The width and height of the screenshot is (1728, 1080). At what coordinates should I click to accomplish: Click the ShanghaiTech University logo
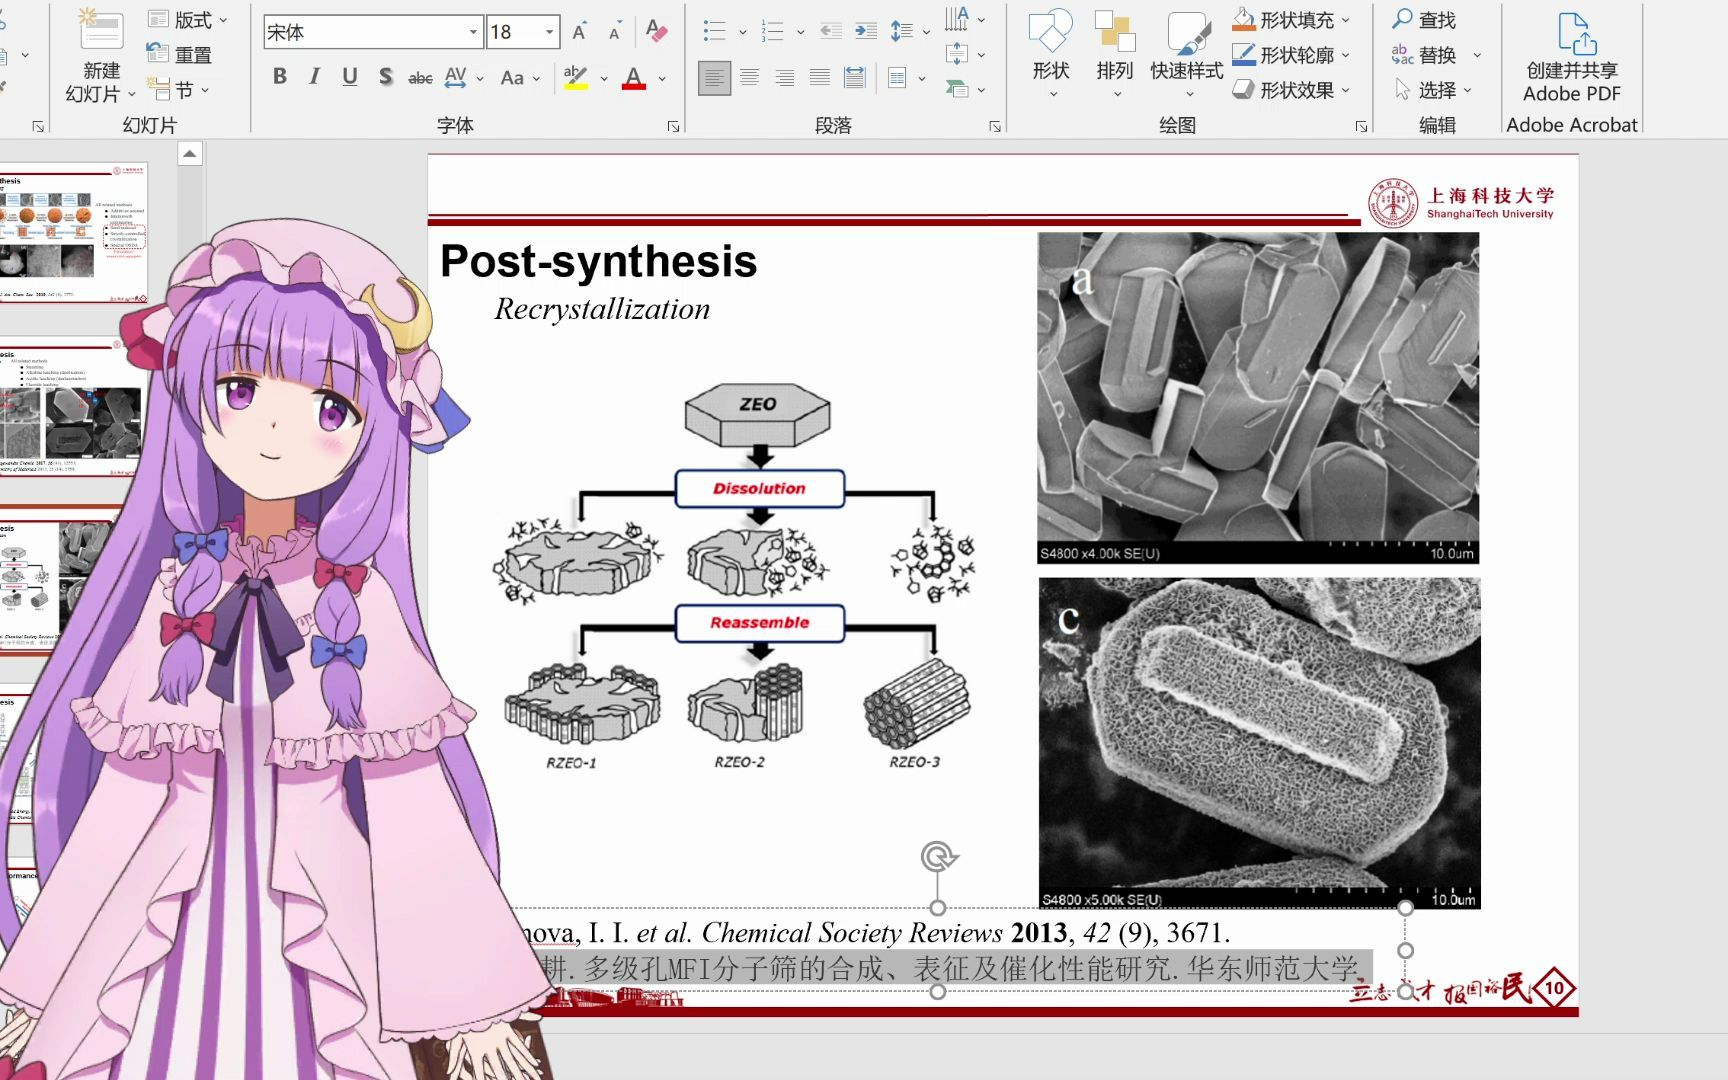pyautogui.click(x=1461, y=203)
